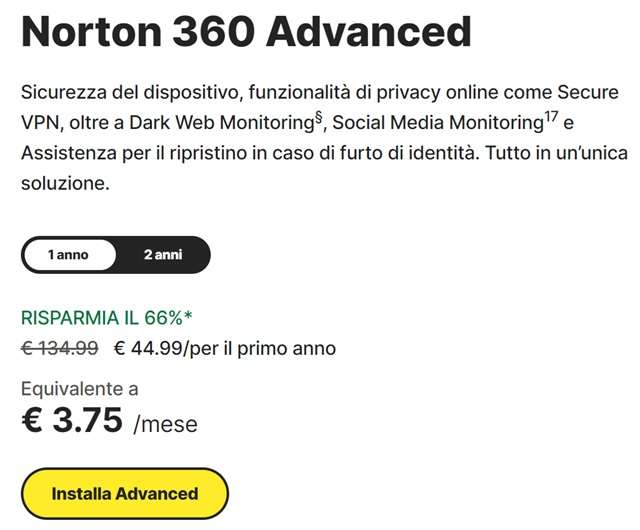Click the Norton 360 Advanced heading
The height and width of the screenshot is (530, 640).
coord(246,34)
